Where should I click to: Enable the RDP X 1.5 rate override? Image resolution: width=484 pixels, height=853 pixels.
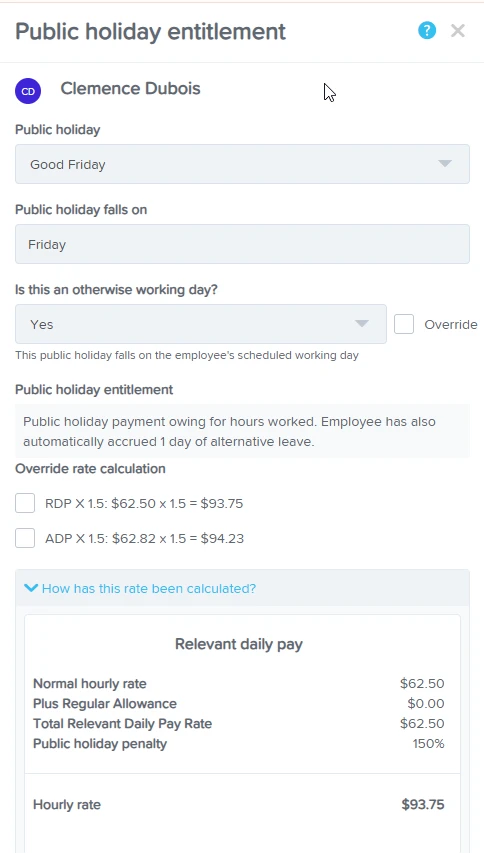tap(25, 503)
